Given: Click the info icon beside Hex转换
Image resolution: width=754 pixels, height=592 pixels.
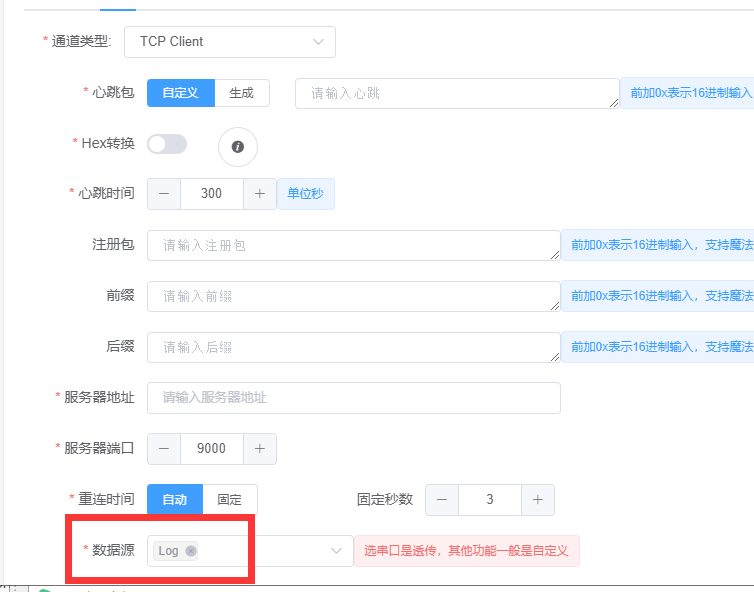Looking at the screenshot, I should tap(238, 147).
